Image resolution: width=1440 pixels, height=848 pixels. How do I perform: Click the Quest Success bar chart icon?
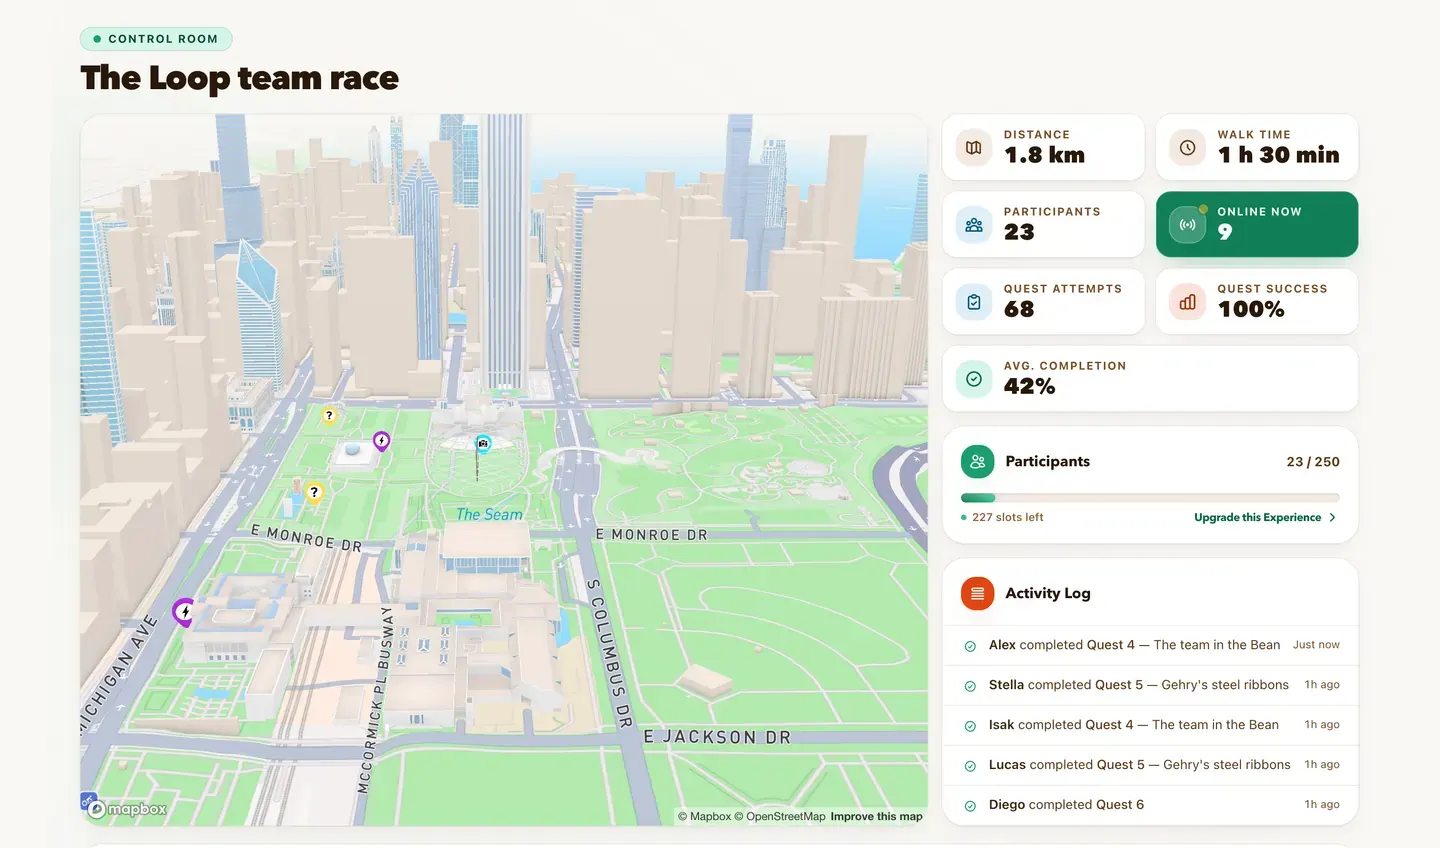coord(1187,302)
